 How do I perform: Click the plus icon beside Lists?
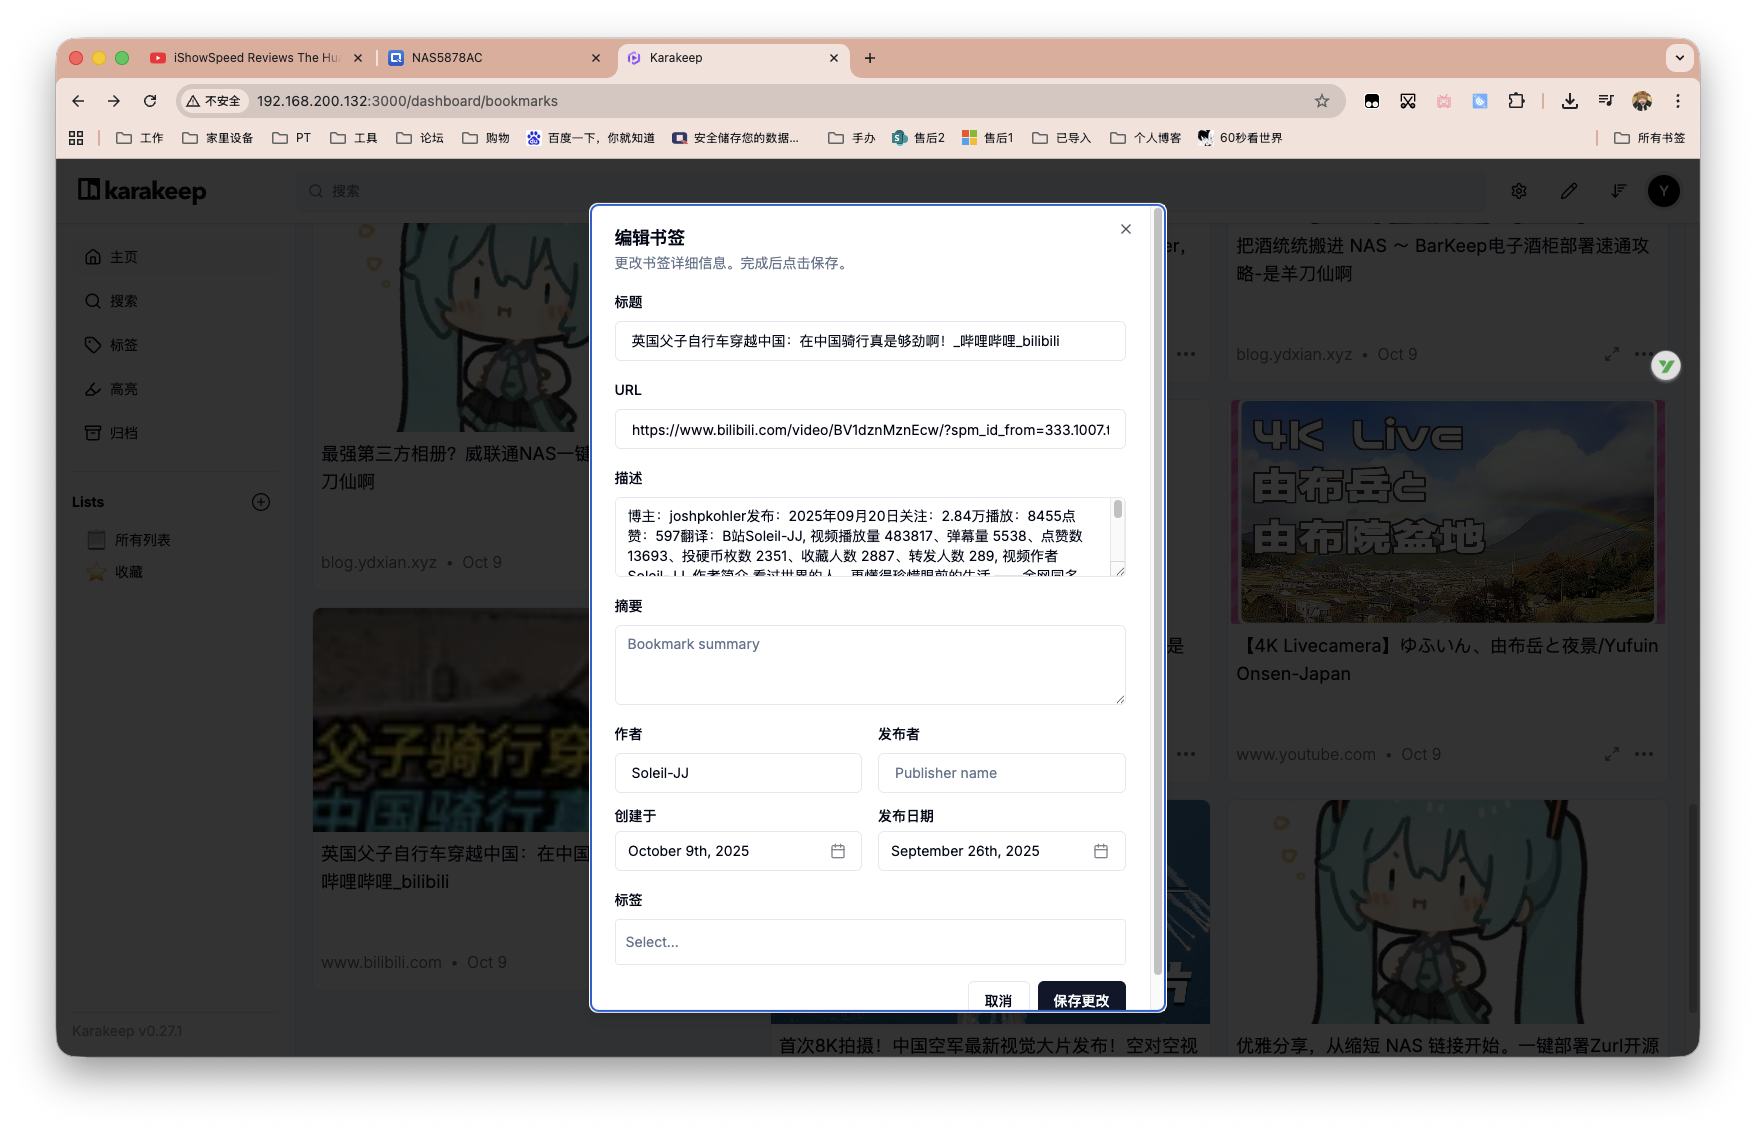260,501
